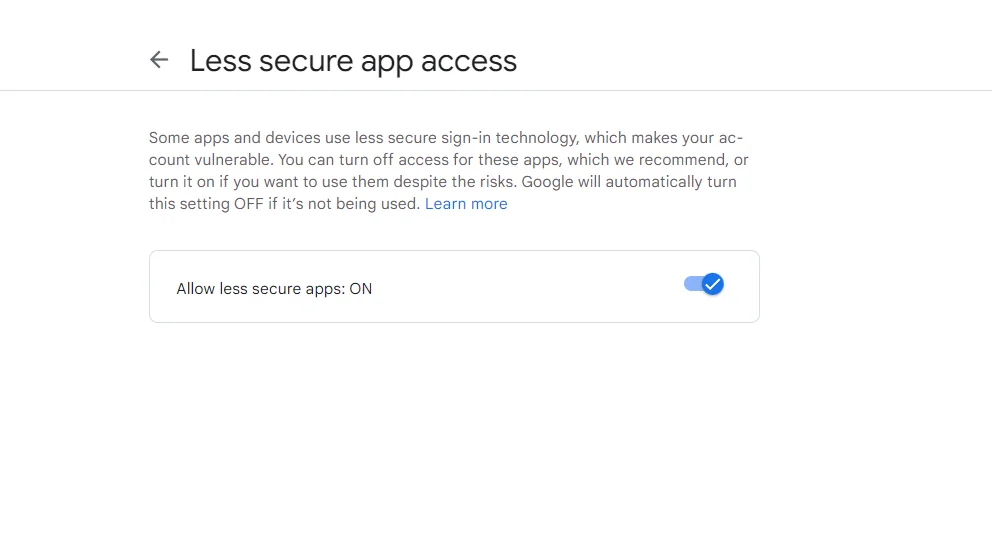Image resolution: width=992 pixels, height=534 pixels.
Task: Click the "Allow less secure apps: ON" label
Action: [274, 289]
